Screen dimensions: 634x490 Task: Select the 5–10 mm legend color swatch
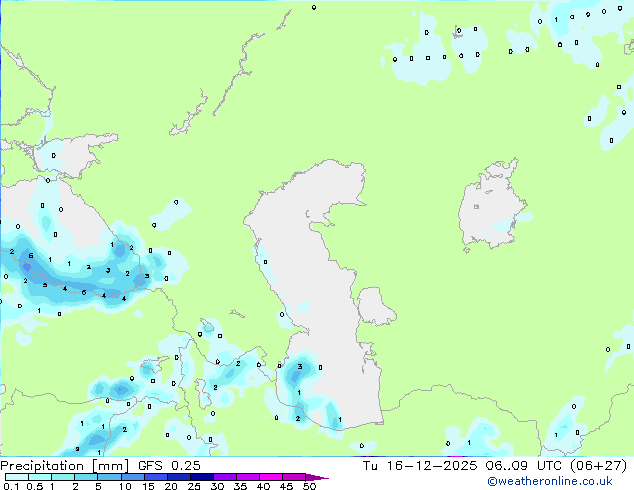[x=109, y=477]
